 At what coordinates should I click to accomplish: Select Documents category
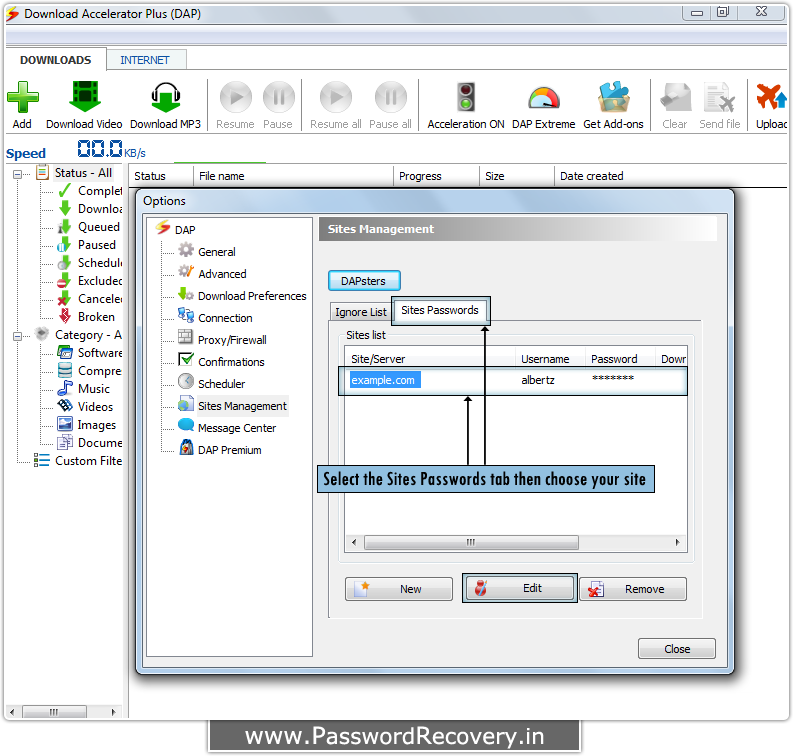pyautogui.click(x=91, y=443)
